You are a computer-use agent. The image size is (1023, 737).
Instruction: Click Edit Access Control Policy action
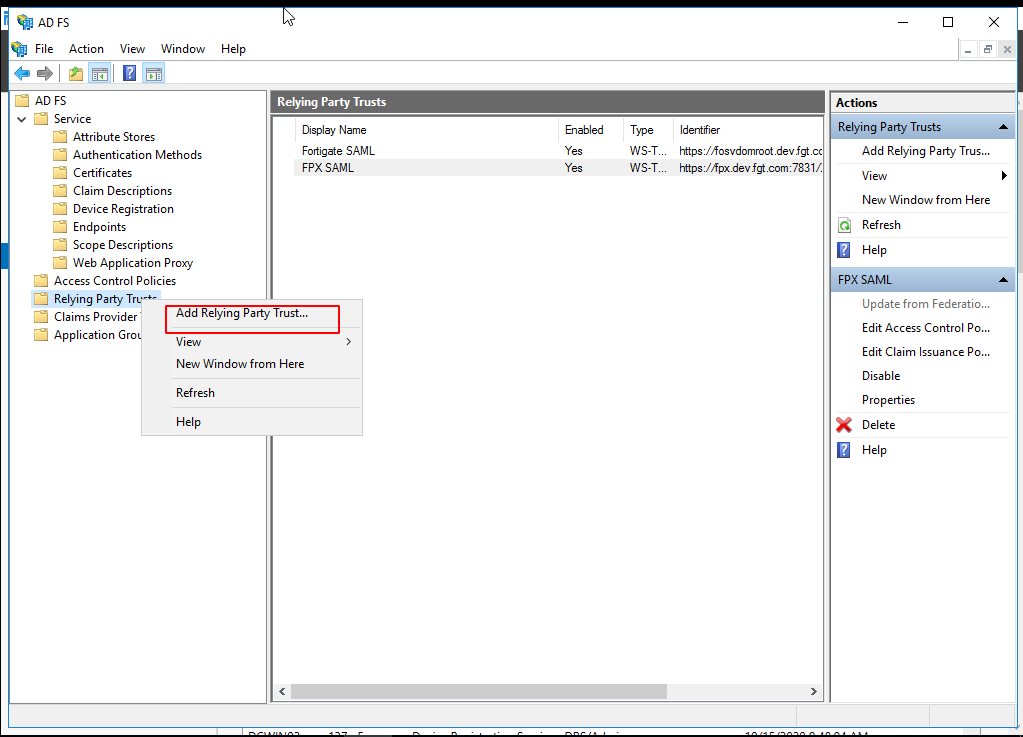coord(925,328)
